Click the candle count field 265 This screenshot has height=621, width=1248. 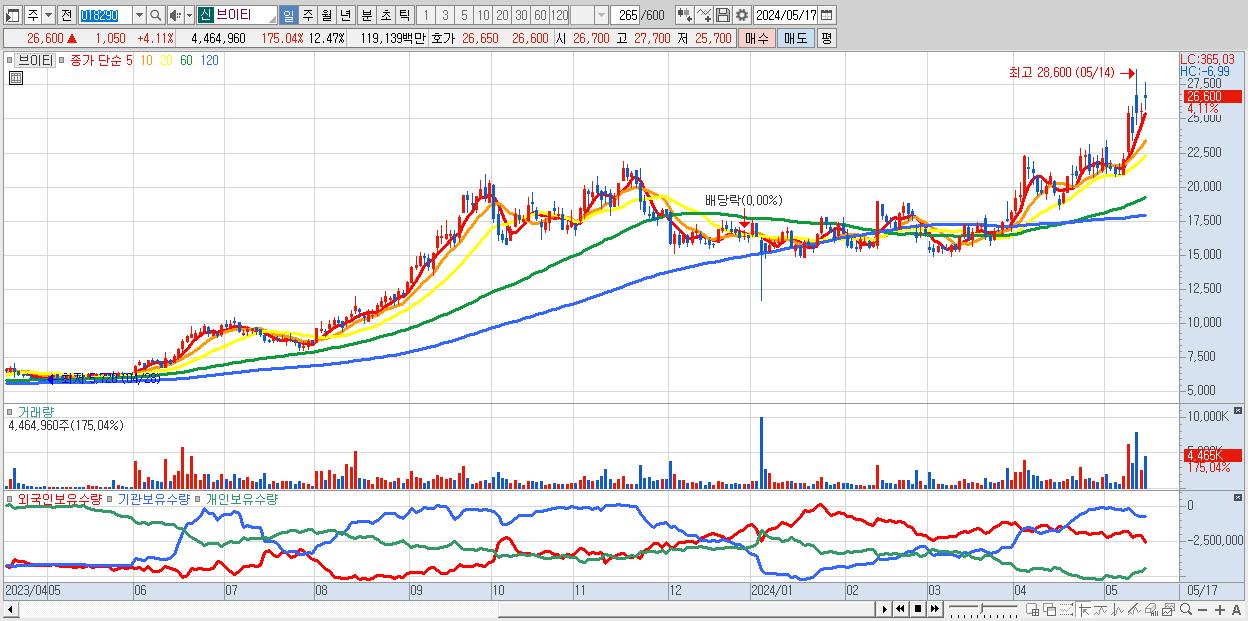[625, 15]
